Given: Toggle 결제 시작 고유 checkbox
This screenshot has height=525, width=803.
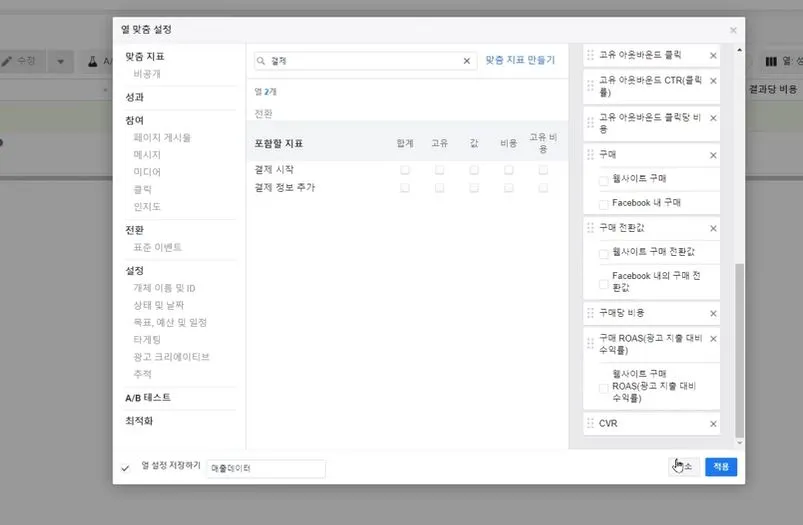Looking at the screenshot, I should (x=439, y=170).
